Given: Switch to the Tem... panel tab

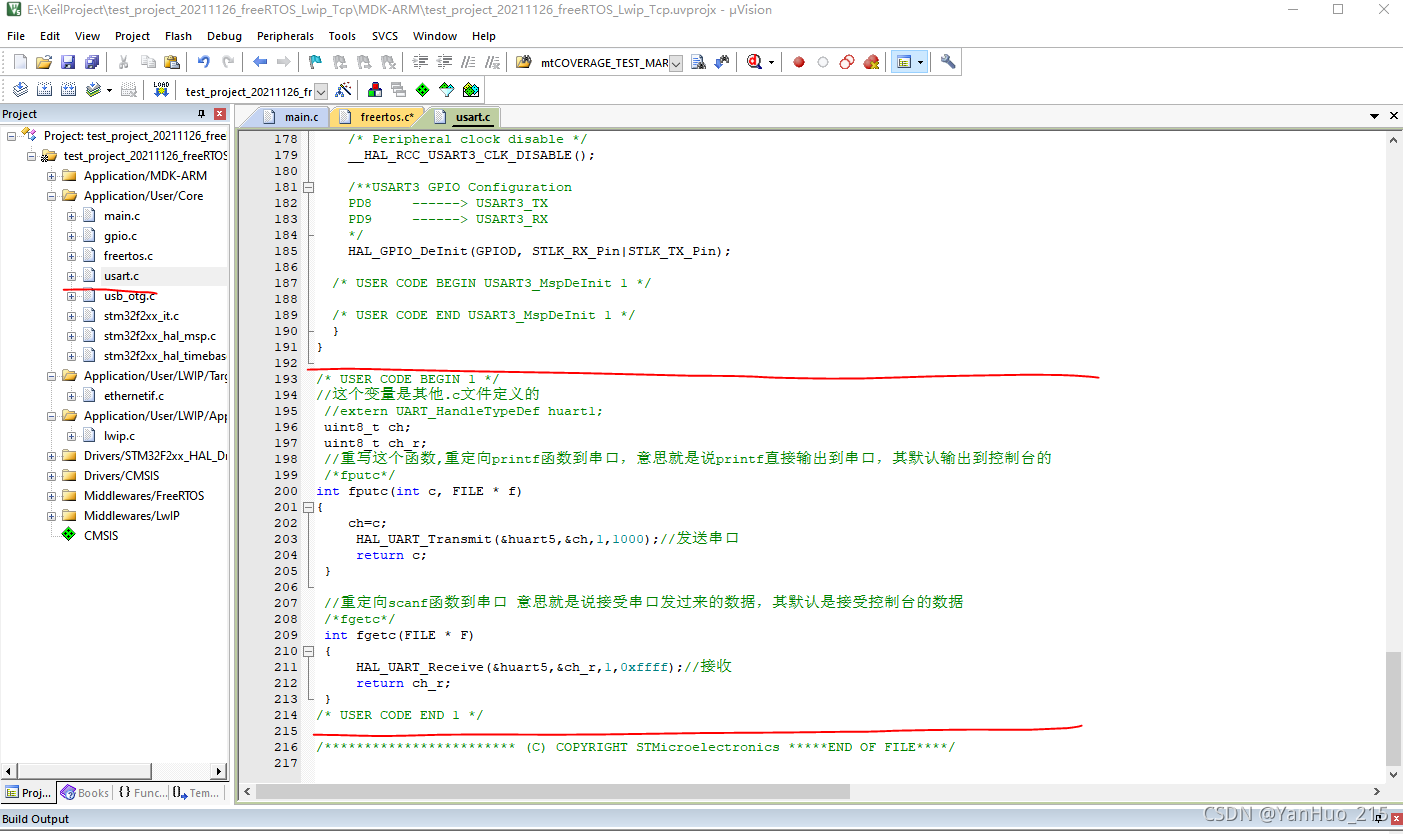Looking at the screenshot, I should pyautogui.click(x=196, y=793).
